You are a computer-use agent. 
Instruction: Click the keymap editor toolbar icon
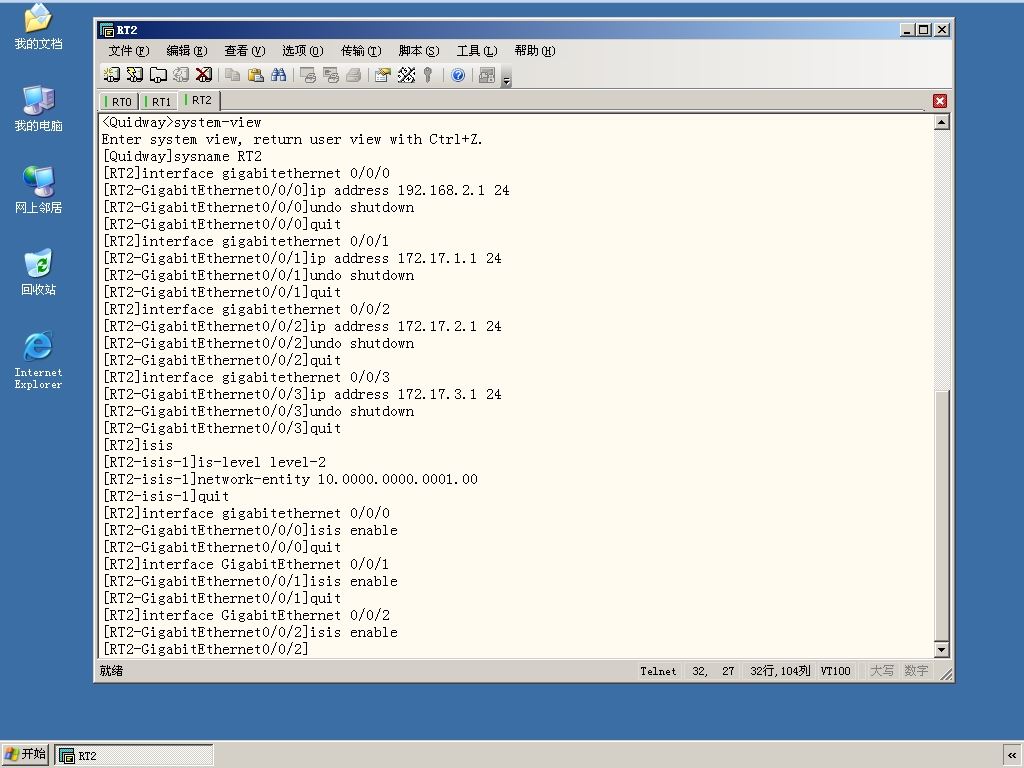click(x=406, y=75)
